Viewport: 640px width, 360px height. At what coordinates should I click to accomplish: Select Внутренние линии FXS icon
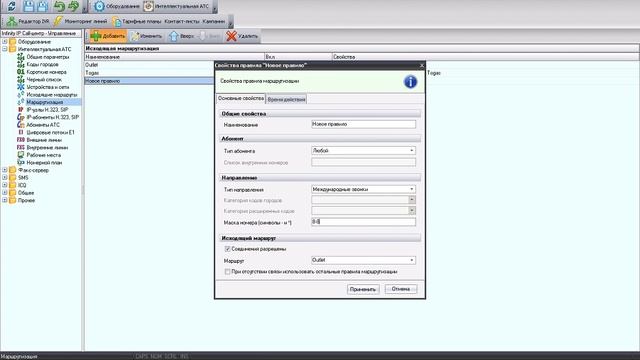click(x=21, y=147)
